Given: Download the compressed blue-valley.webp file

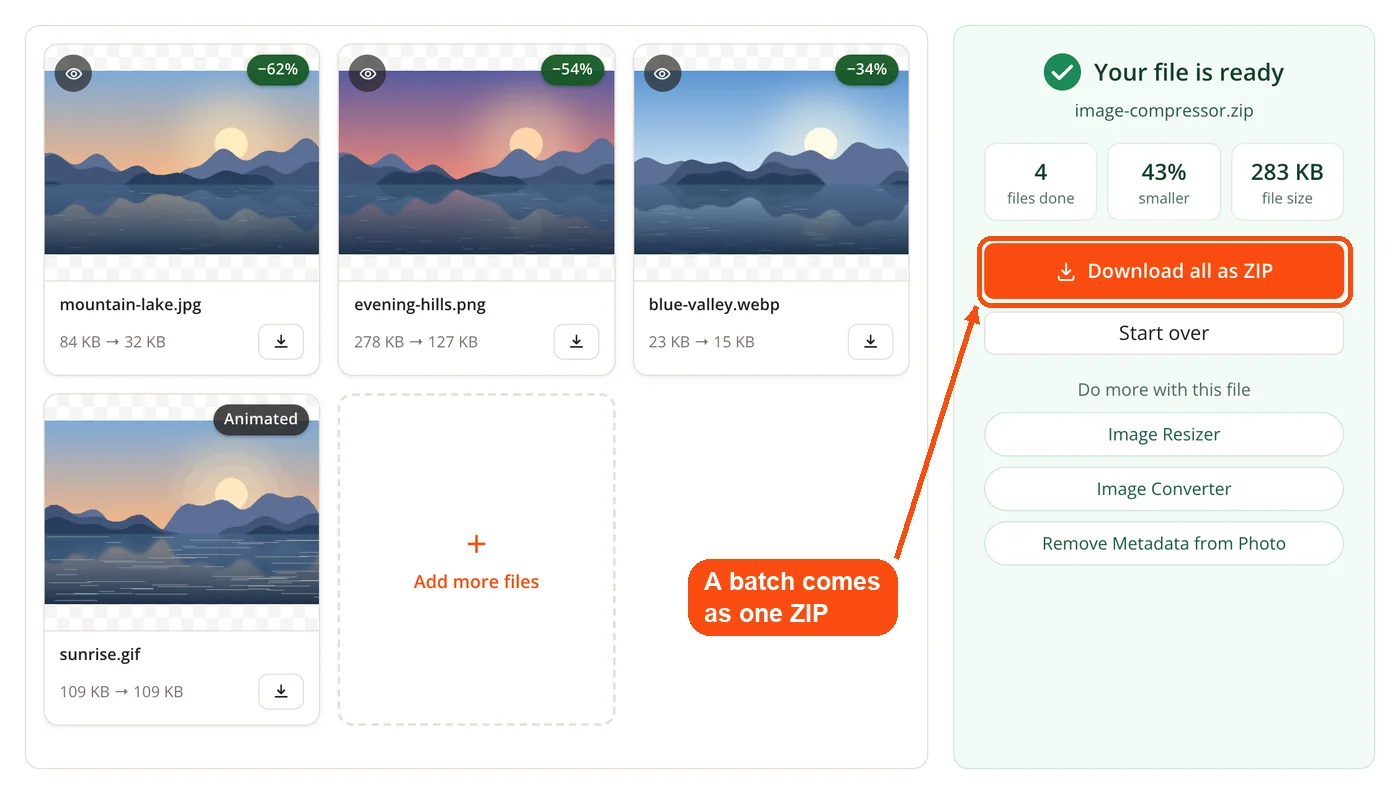Looking at the screenshot, I should tap(870, 342).
